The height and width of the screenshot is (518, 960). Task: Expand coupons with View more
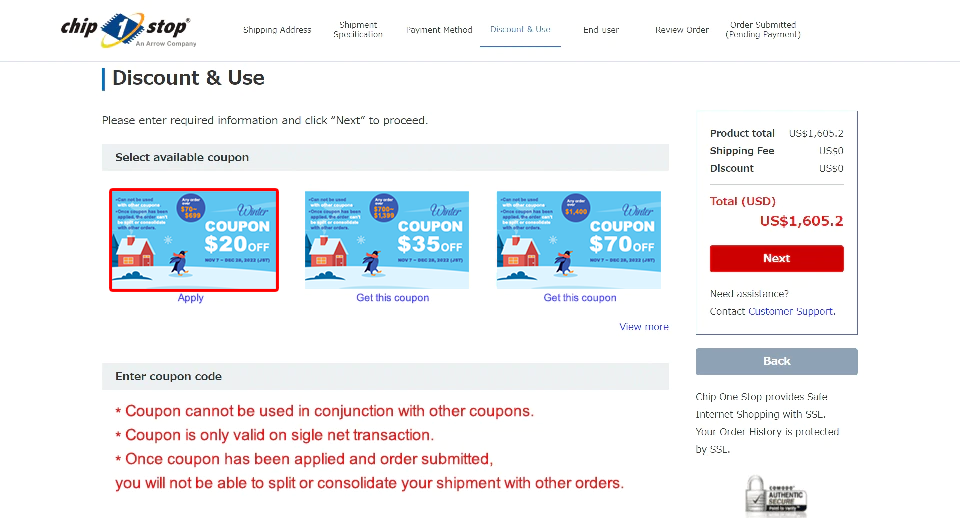[643, 327]
